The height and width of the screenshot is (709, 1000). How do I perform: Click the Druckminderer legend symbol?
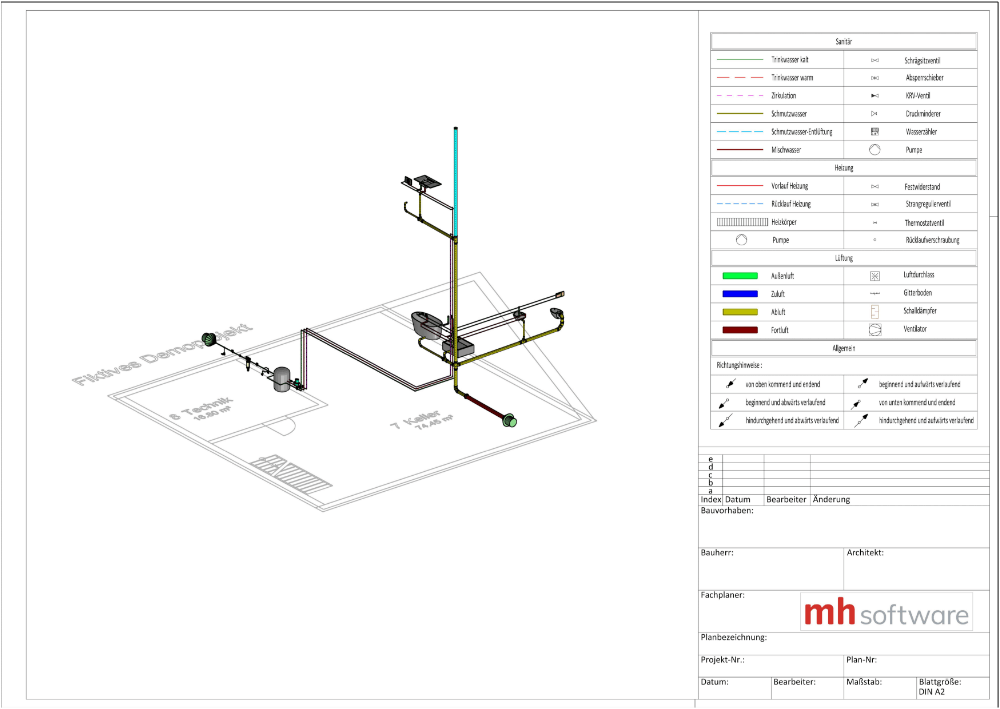pyautogui.click(x=874, y=113)
